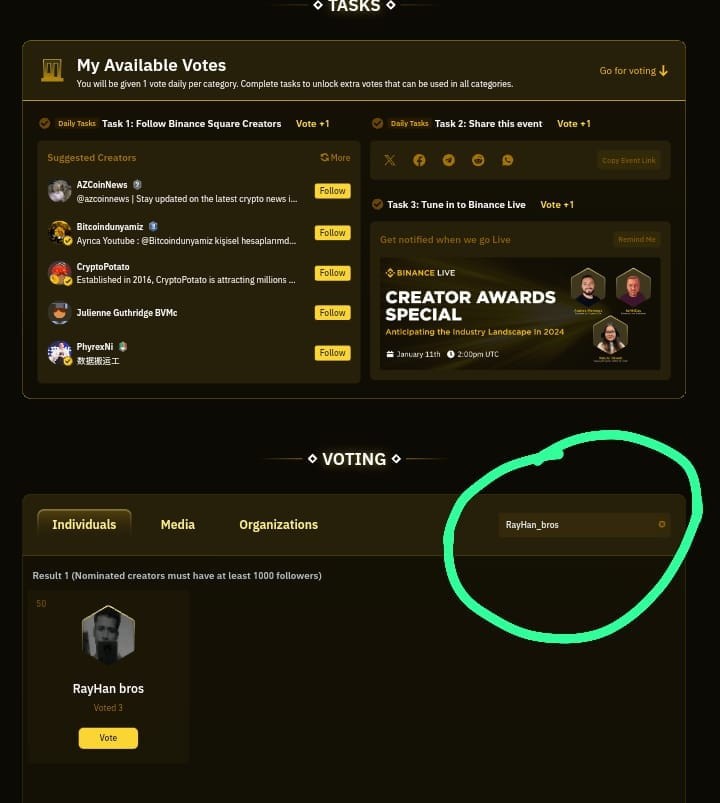720x803 pixels.
Task: Switch to the Media tab
Action: [178, 524]
